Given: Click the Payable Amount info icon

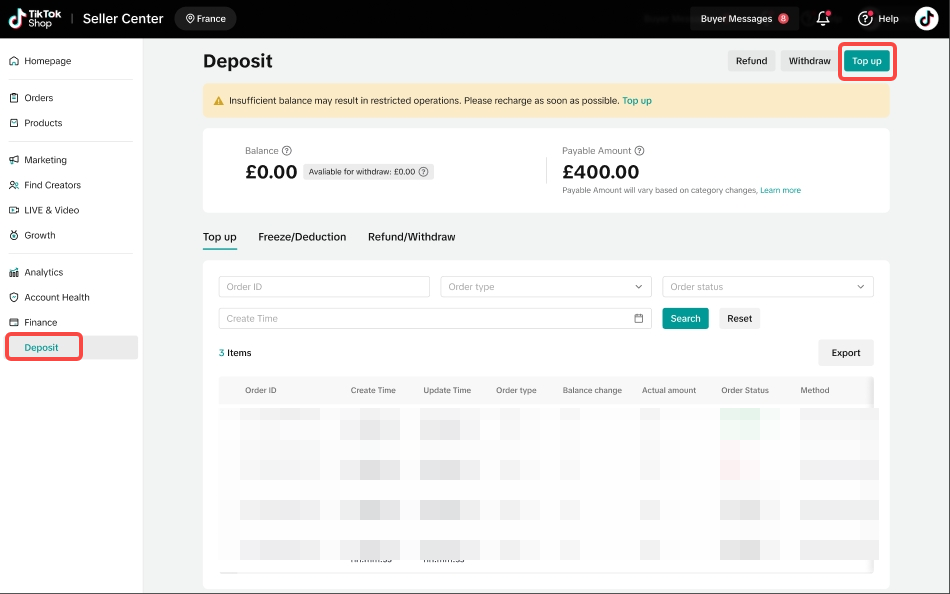Looking at the screenshot, I should 640,151.
